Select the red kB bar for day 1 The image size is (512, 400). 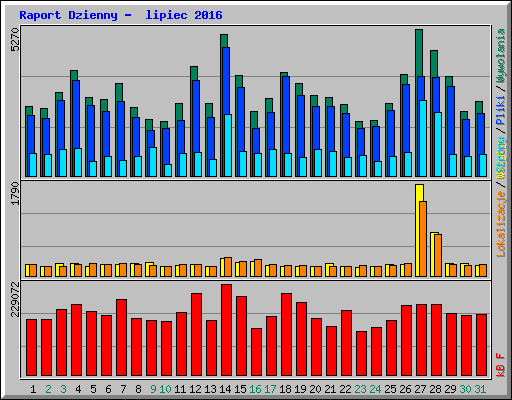pyautogui.click(x=31, y=348)
